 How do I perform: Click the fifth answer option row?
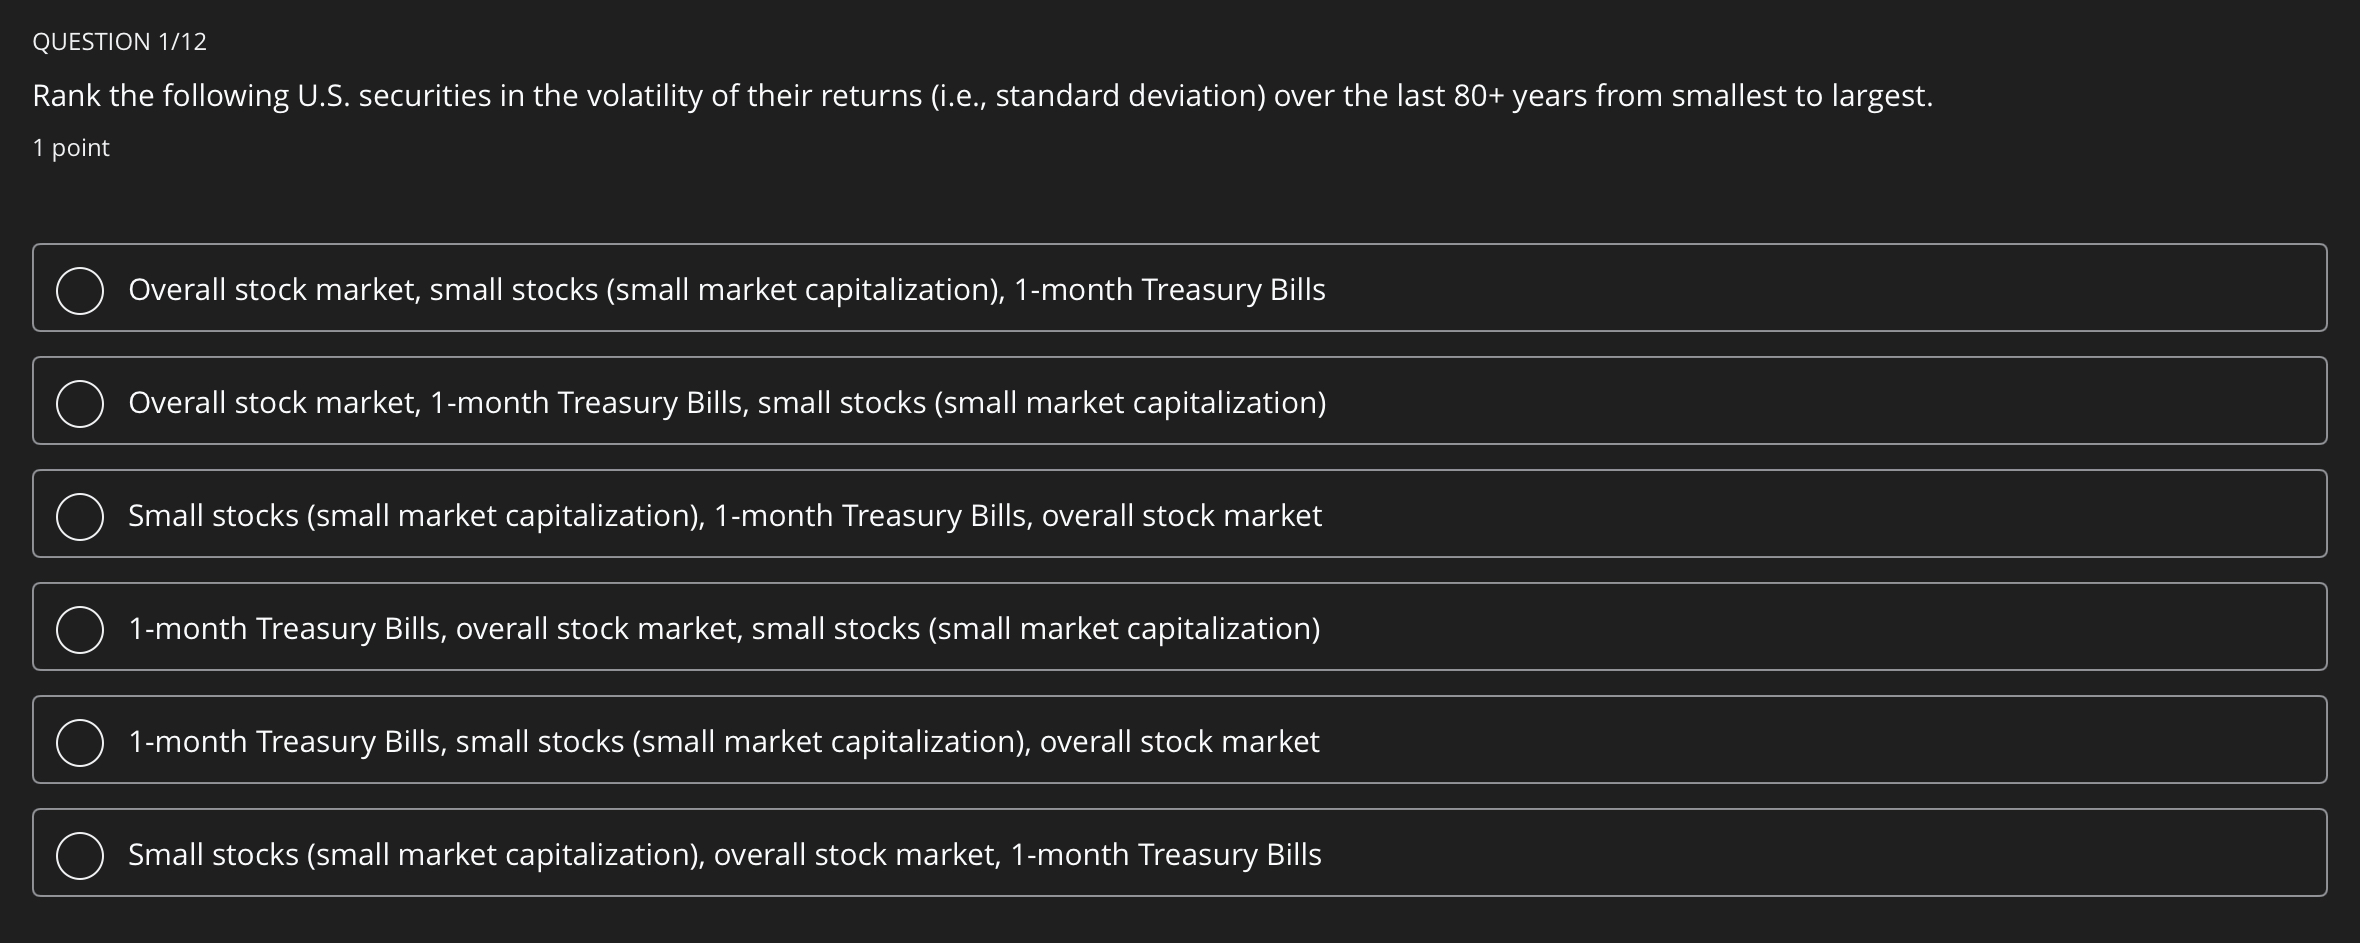point(1180,741)
